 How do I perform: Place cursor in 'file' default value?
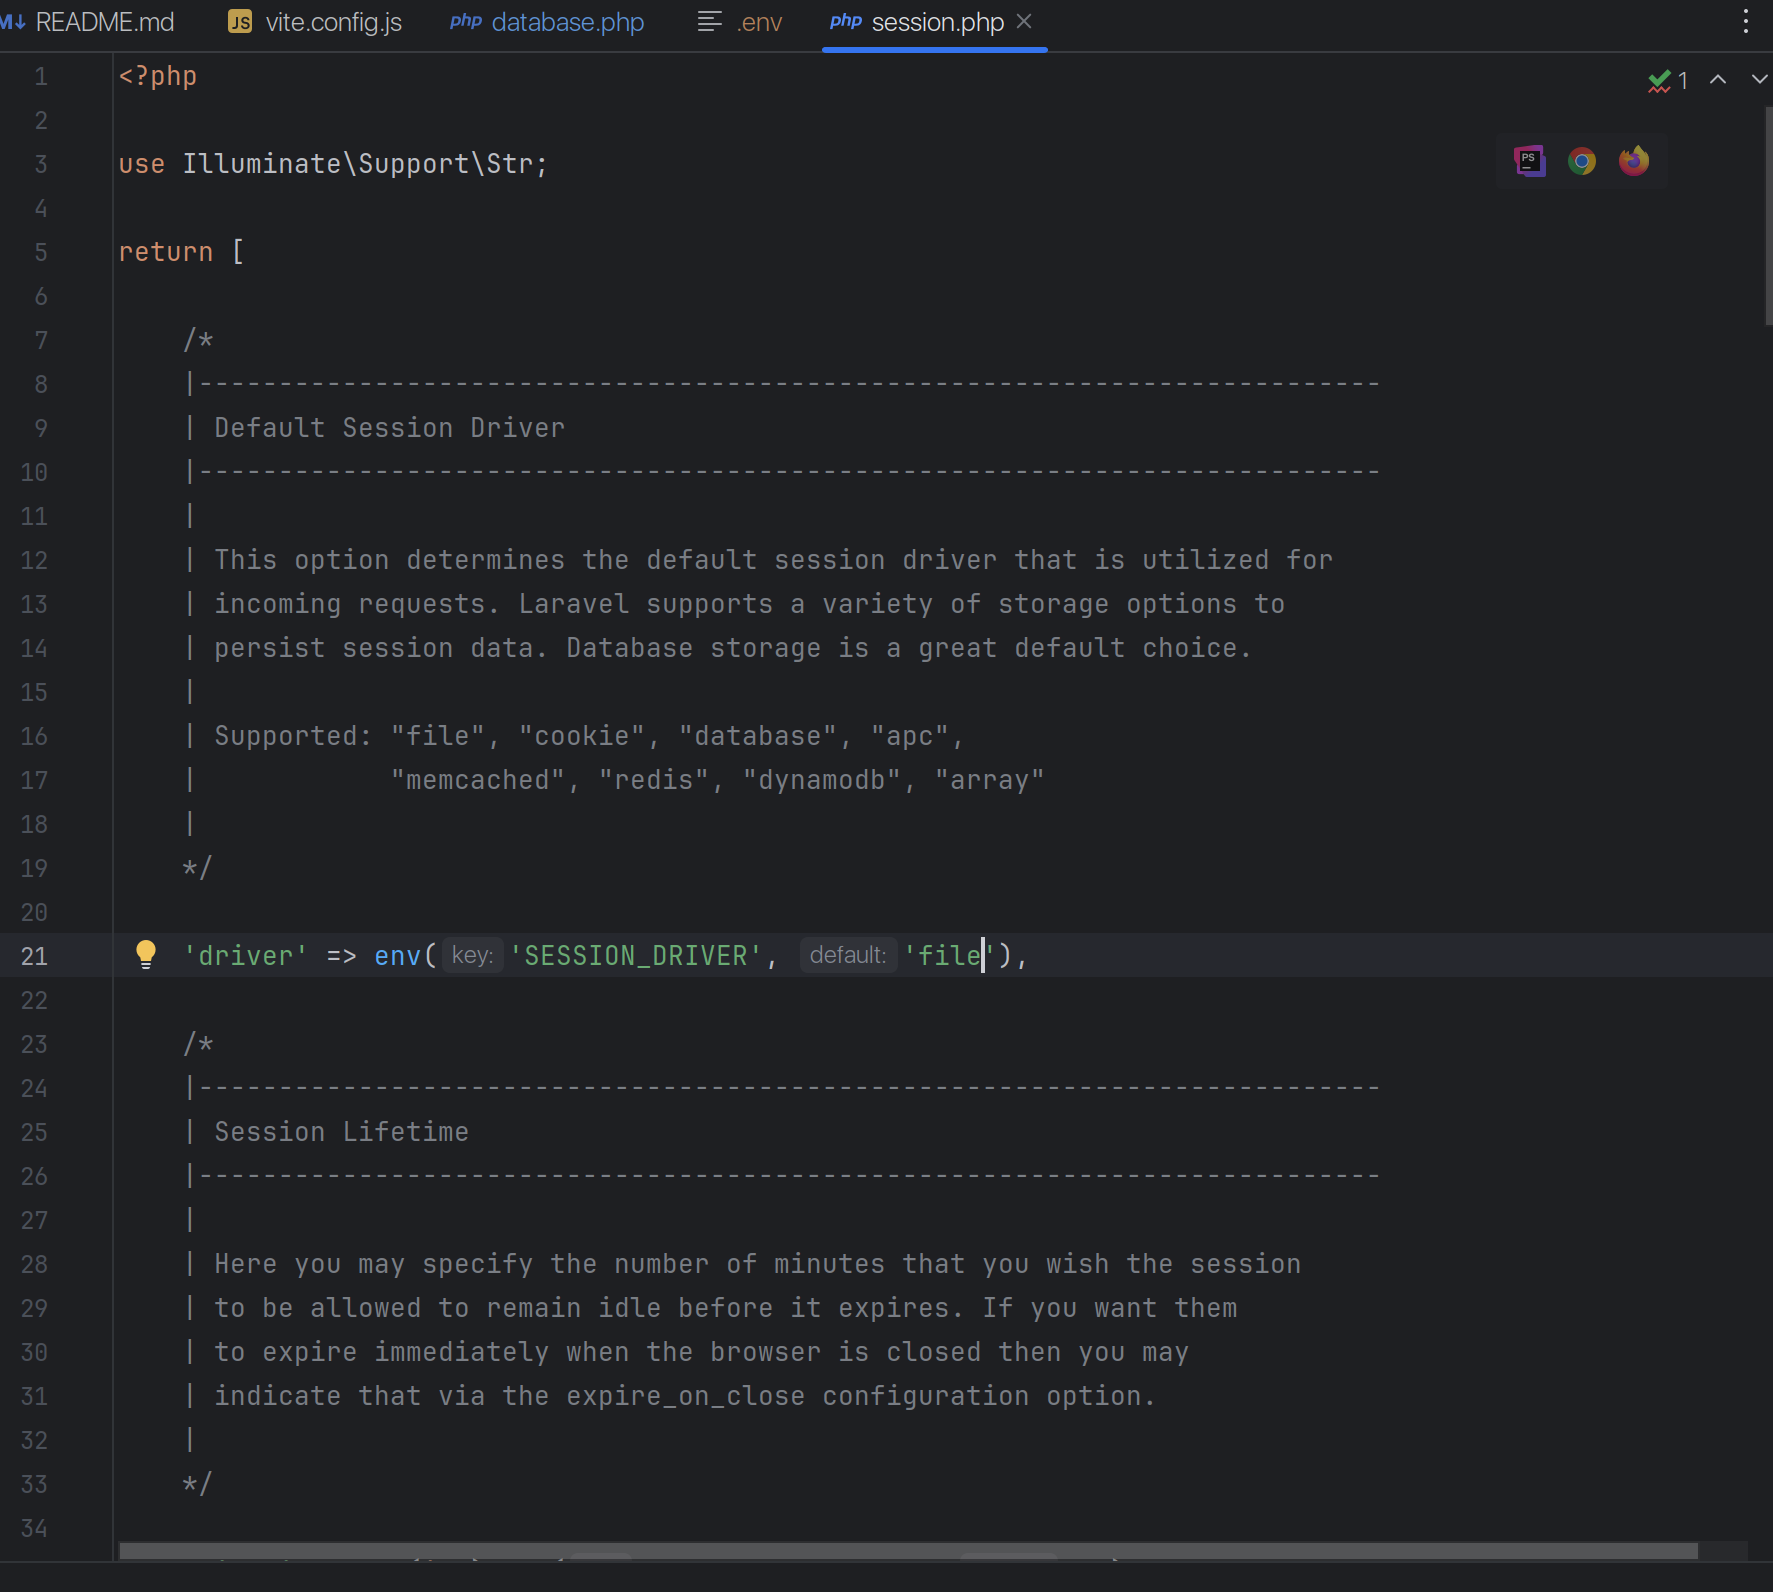coord(949,956)
